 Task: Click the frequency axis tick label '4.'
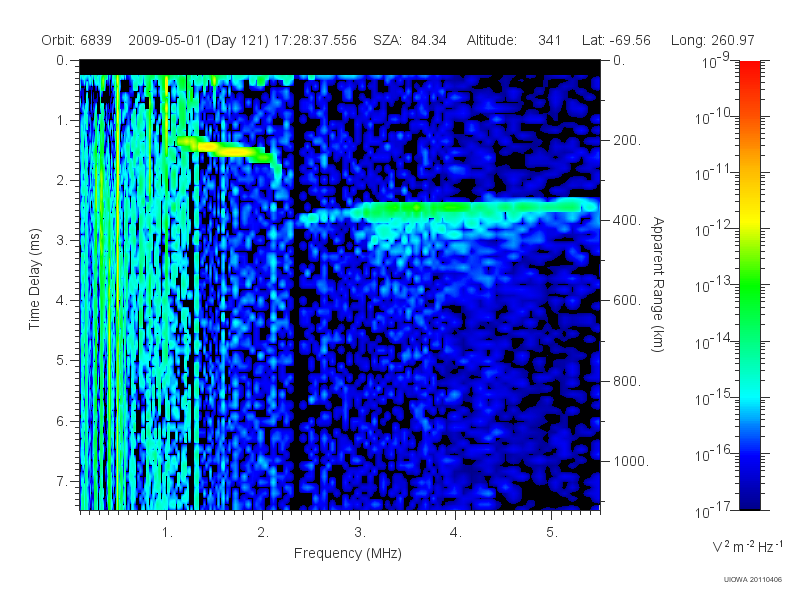click(x=456, y=533)
